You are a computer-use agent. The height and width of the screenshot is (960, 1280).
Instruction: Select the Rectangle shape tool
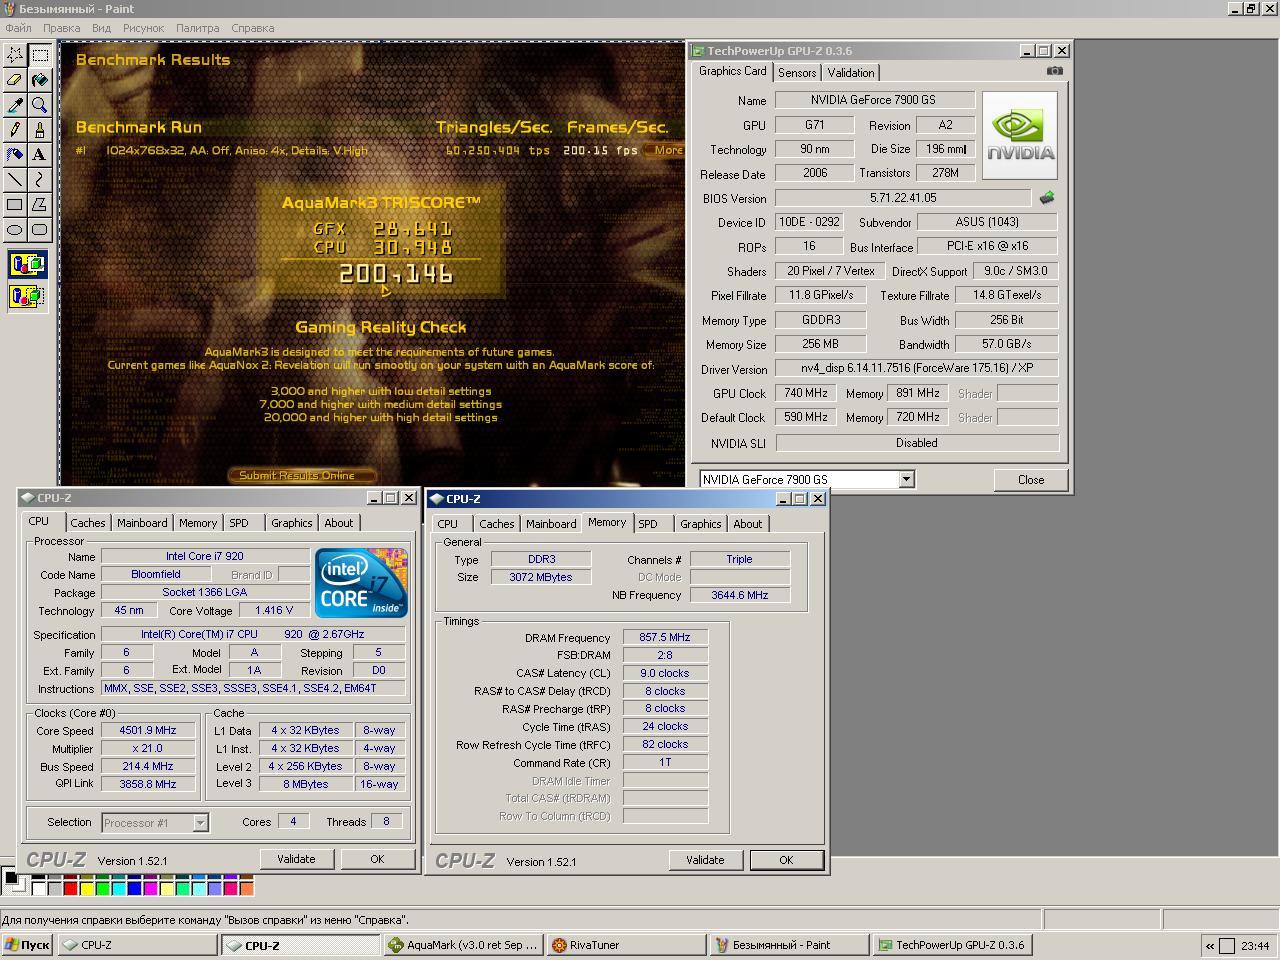click(x=15, y=205)
